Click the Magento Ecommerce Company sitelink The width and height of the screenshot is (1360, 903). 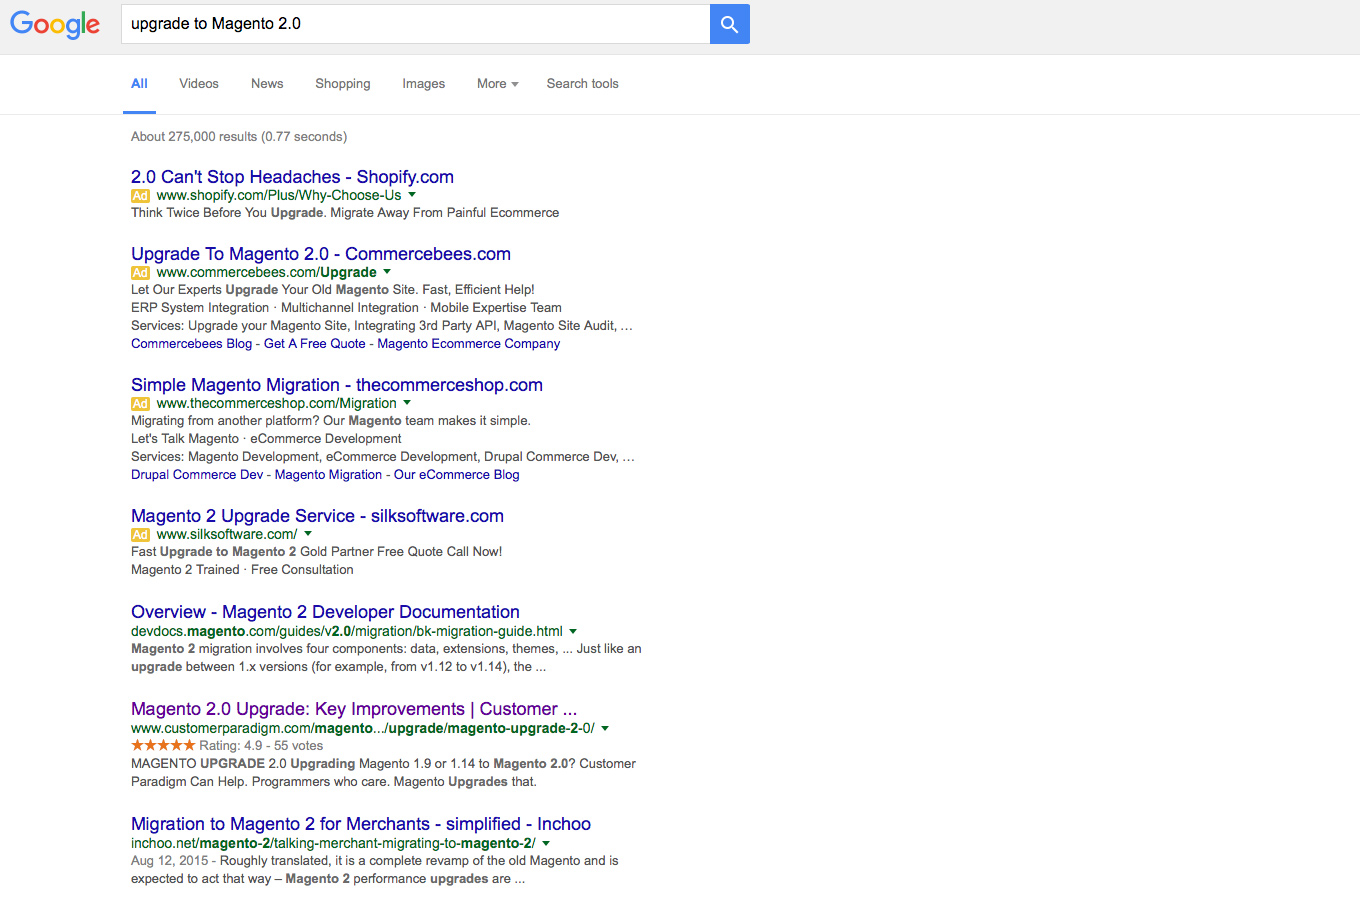[x=469, y=344]
